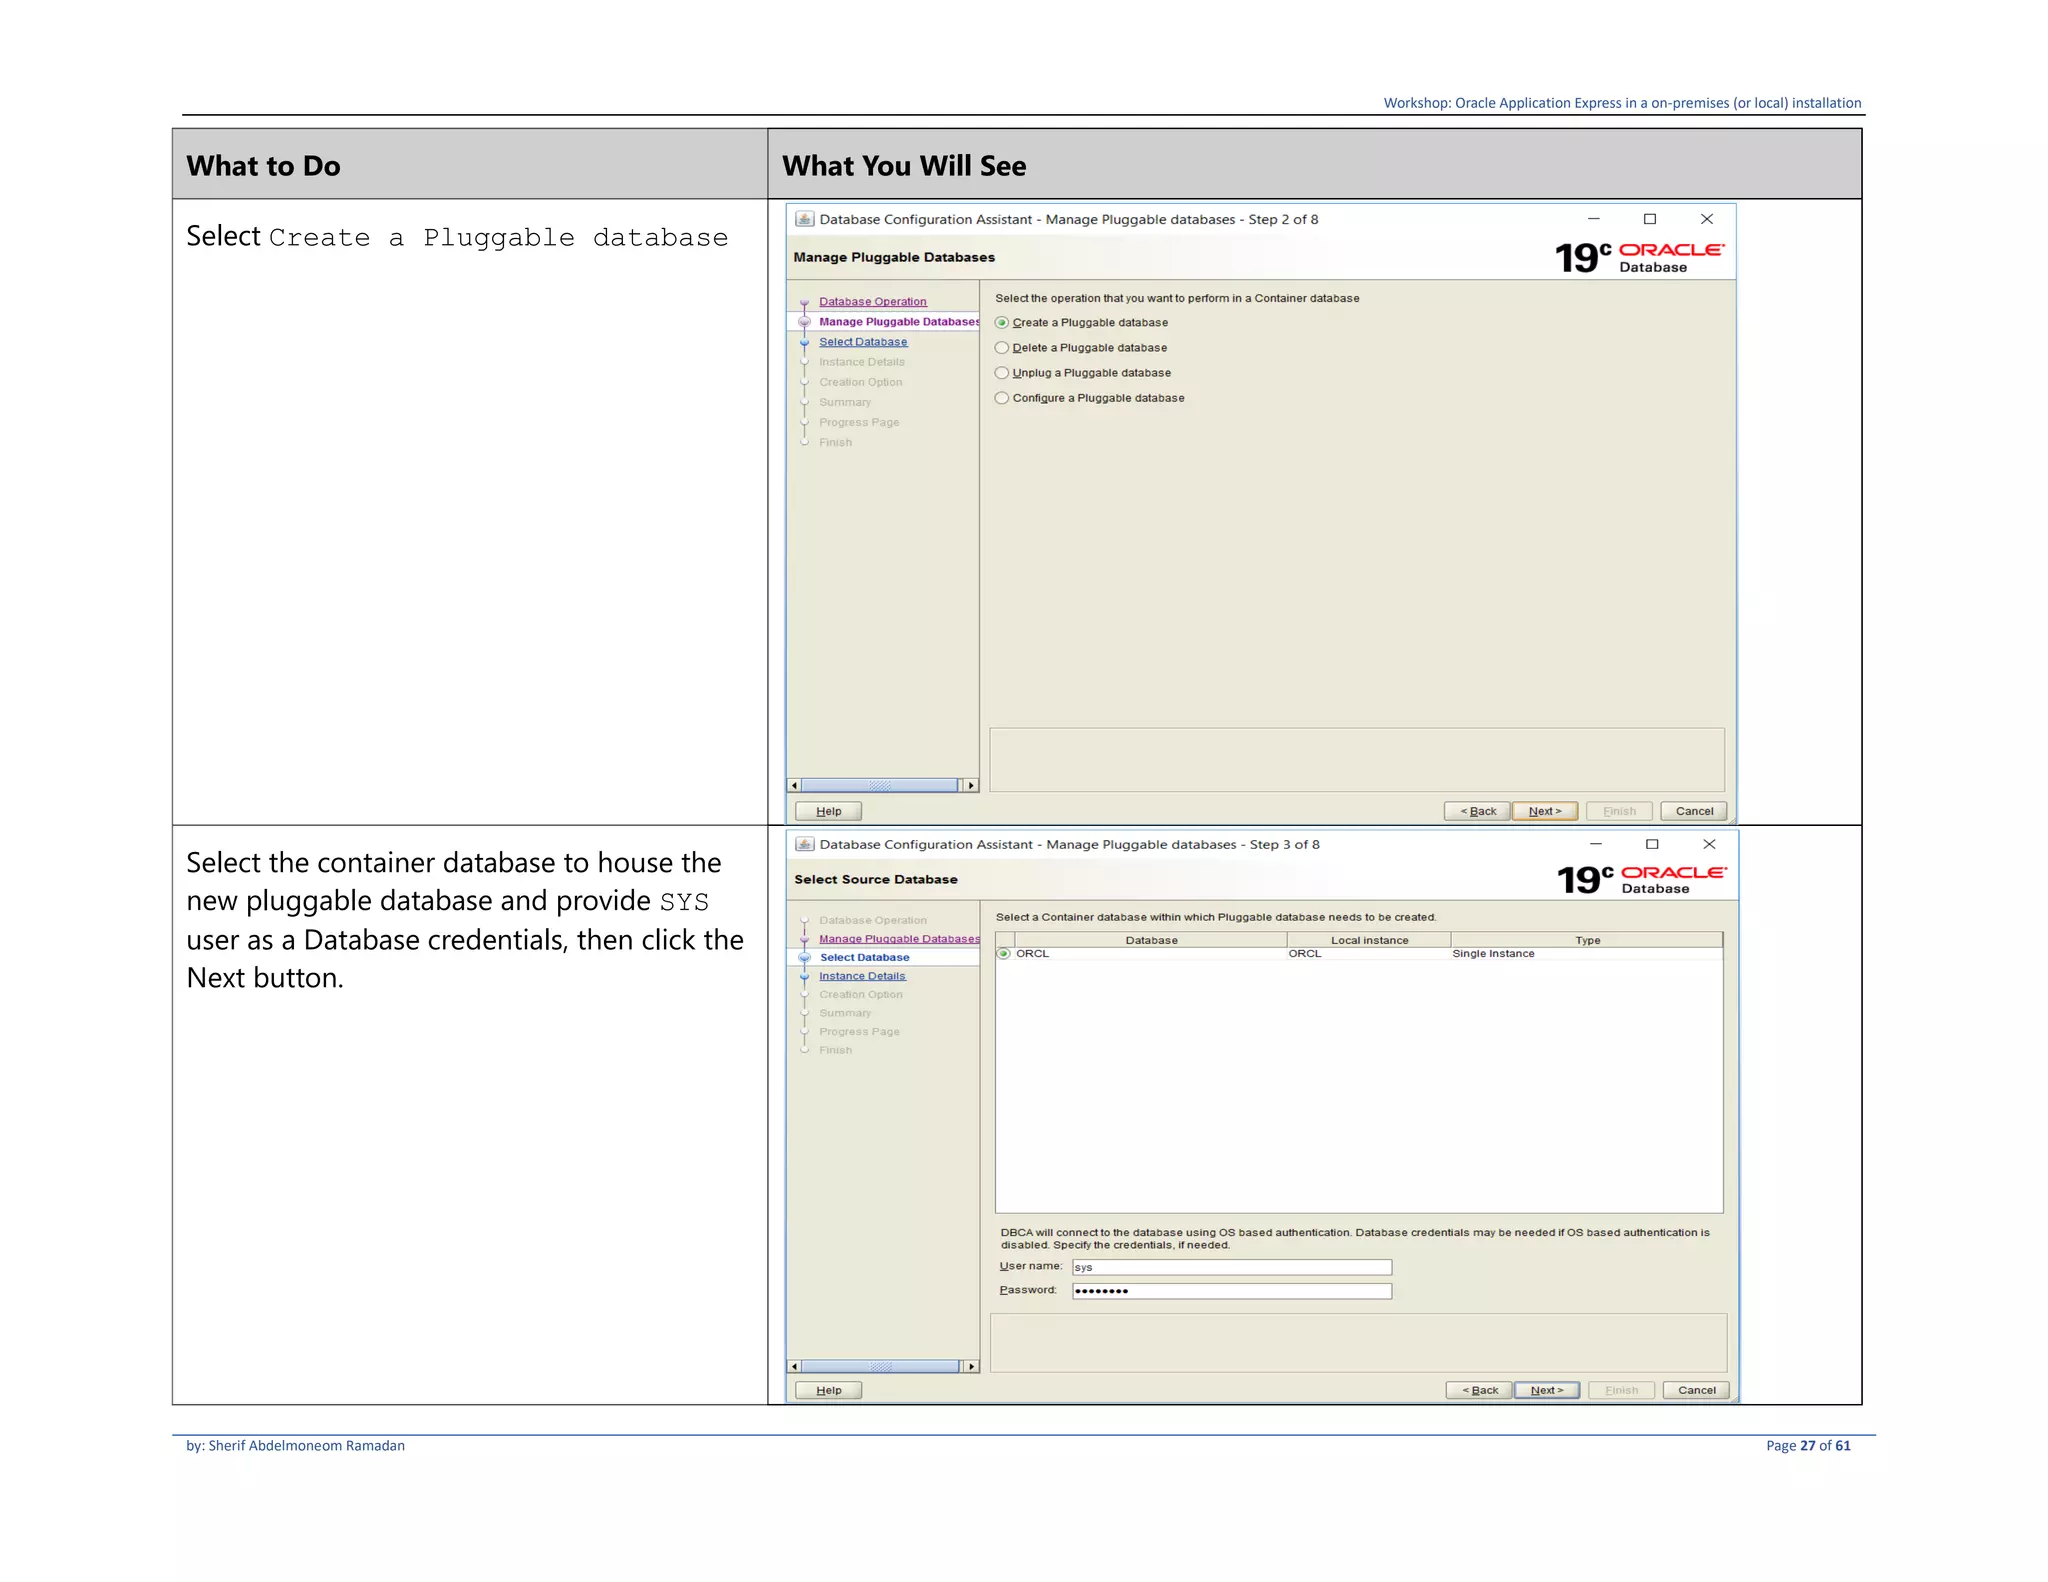The height and width of the screenshot is (1582, 2048).
Task: Minimize the Step 3 of 8 window
Action: 1596,844
